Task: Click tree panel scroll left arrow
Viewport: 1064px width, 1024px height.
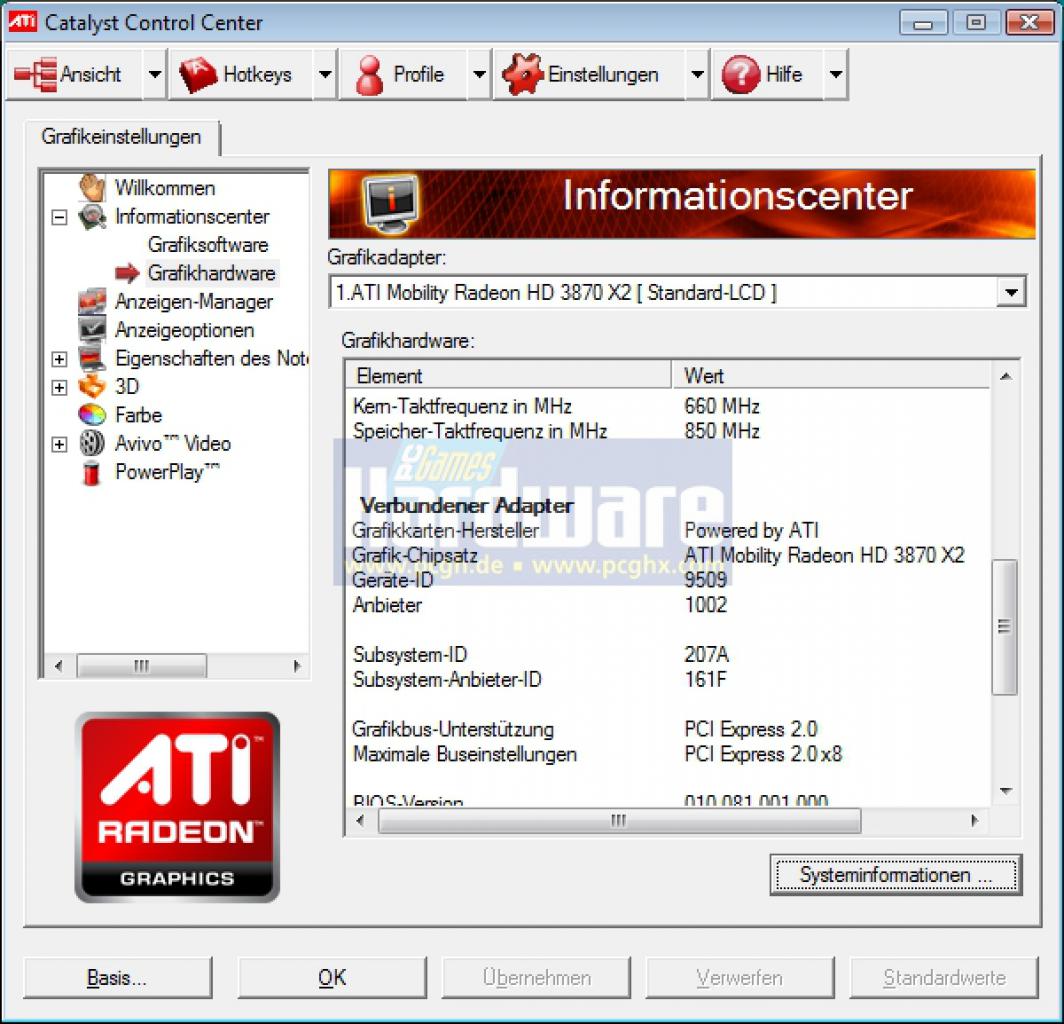Action: click(58, 666)
